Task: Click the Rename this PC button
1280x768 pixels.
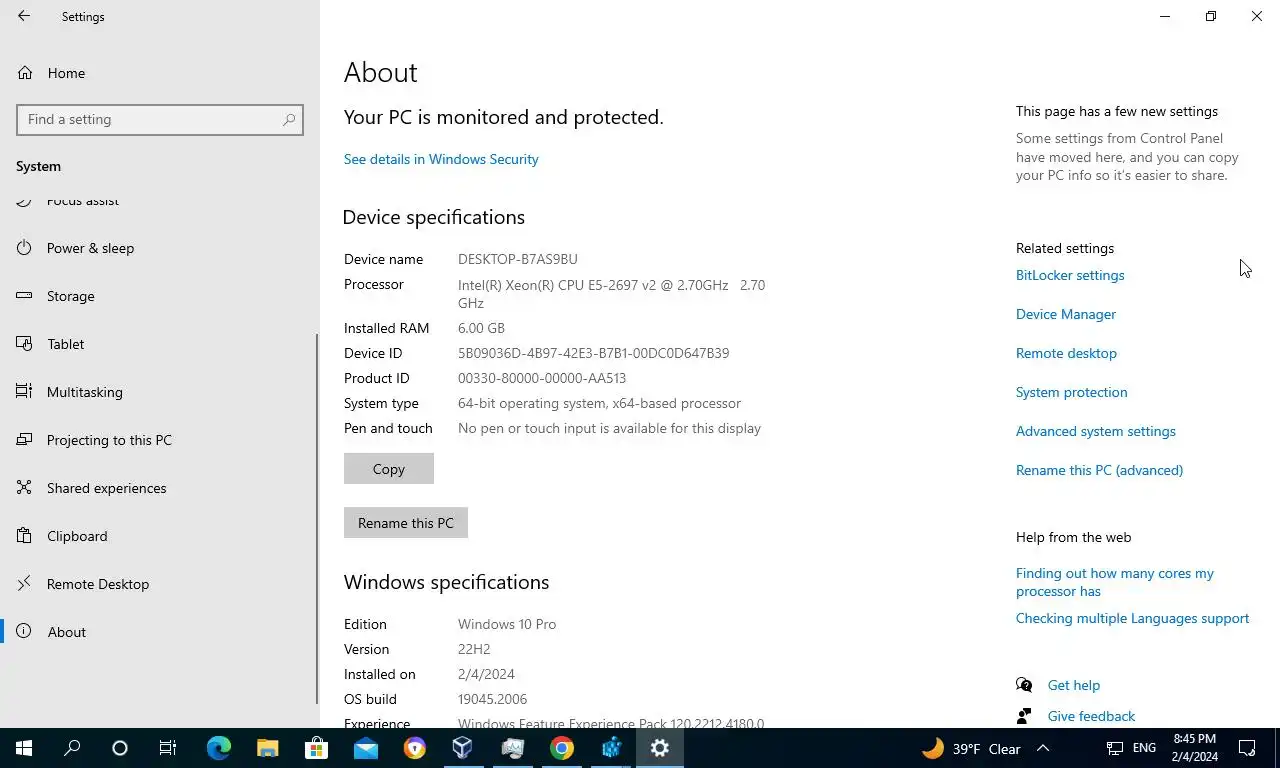Action: coord(406,523)
